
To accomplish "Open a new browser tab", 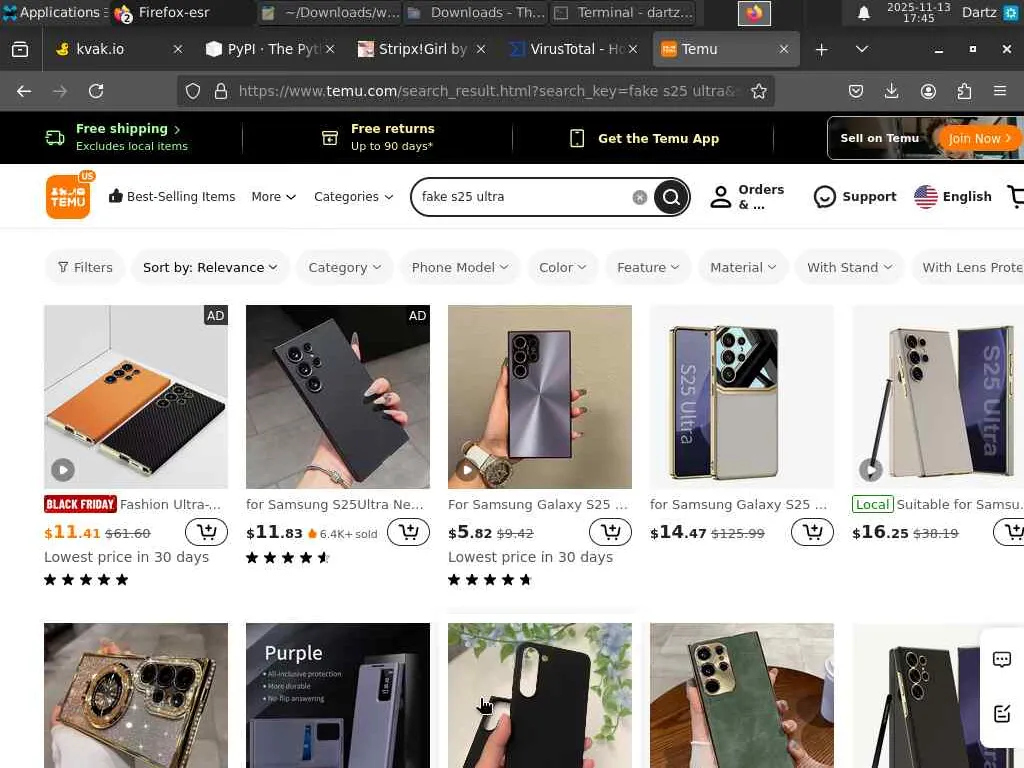I will [x=822, y=50].
